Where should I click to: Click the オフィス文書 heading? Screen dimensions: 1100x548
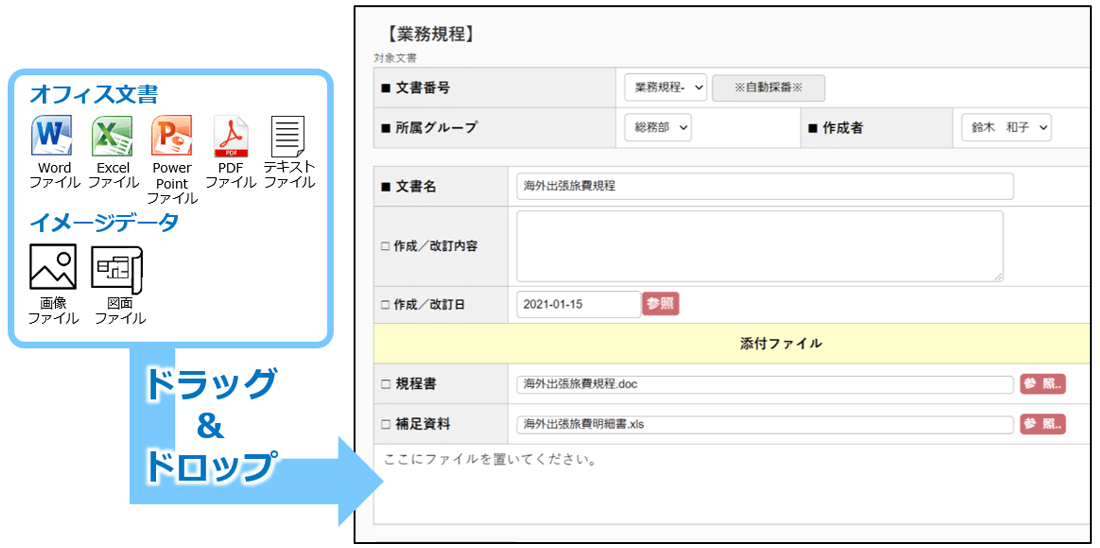[x=93, y=93]
